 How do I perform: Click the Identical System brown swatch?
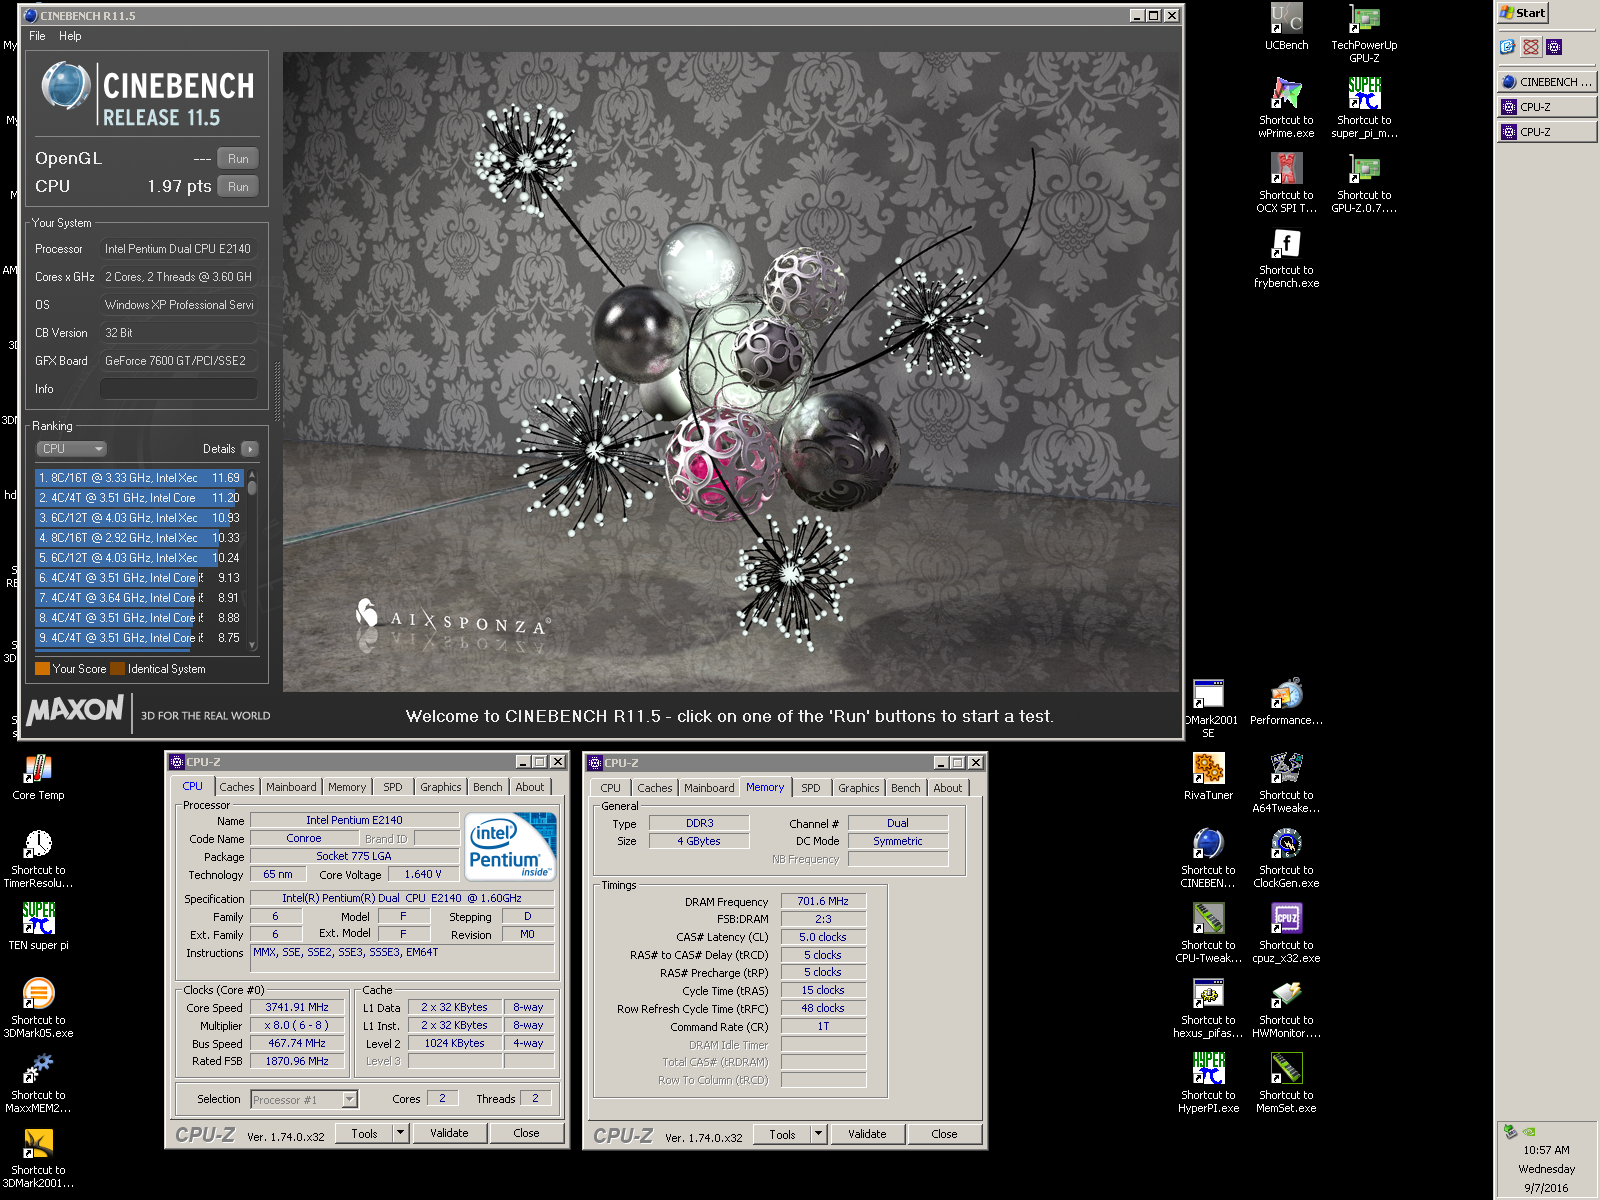[x=117, y=669]
